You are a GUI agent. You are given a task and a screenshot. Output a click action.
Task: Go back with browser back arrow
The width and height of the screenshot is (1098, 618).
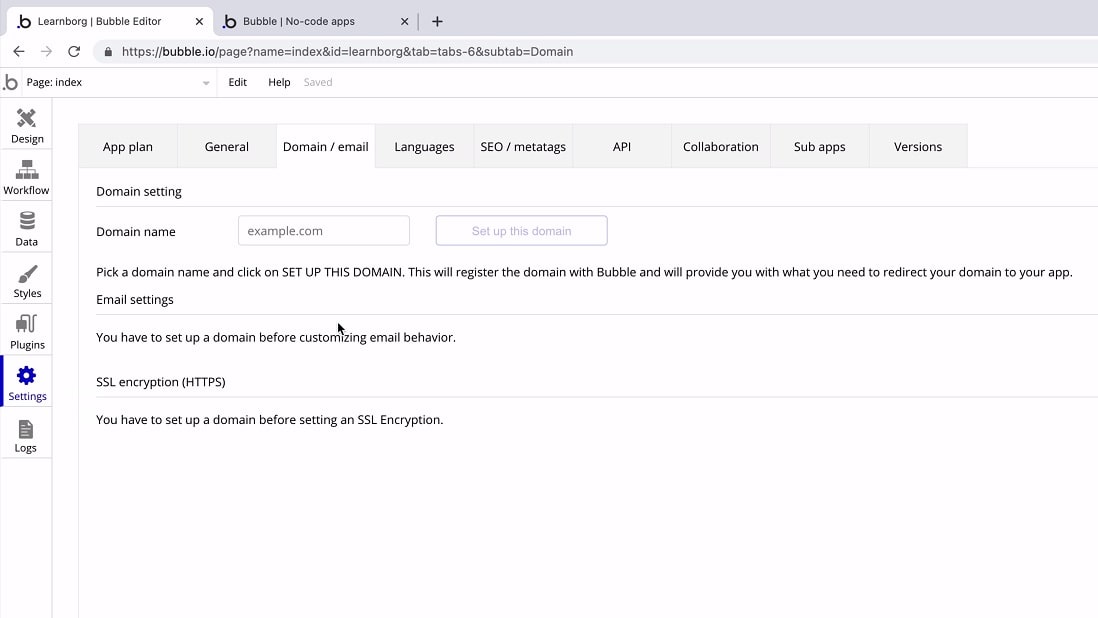(19, 51)
